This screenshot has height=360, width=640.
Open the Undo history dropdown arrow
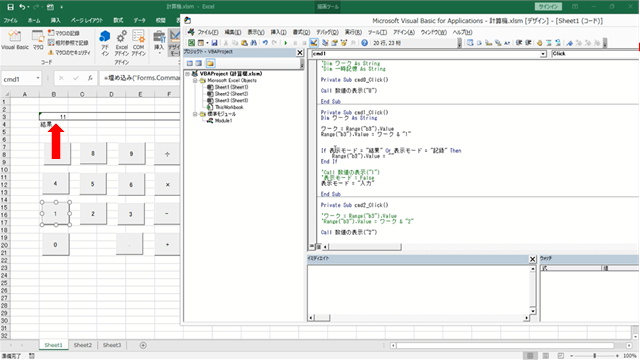pos(28,7)
